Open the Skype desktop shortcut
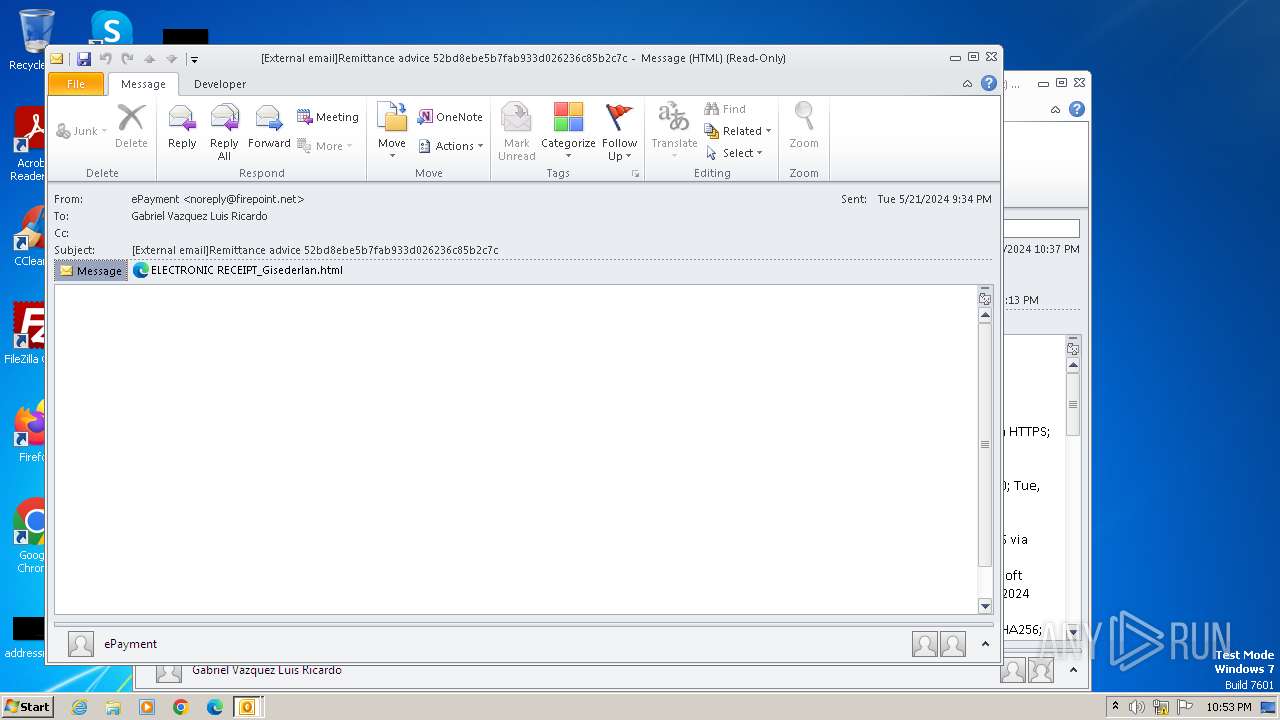Image resolution: width=1280 pixels, height=720 pixels. pos(110,28)
